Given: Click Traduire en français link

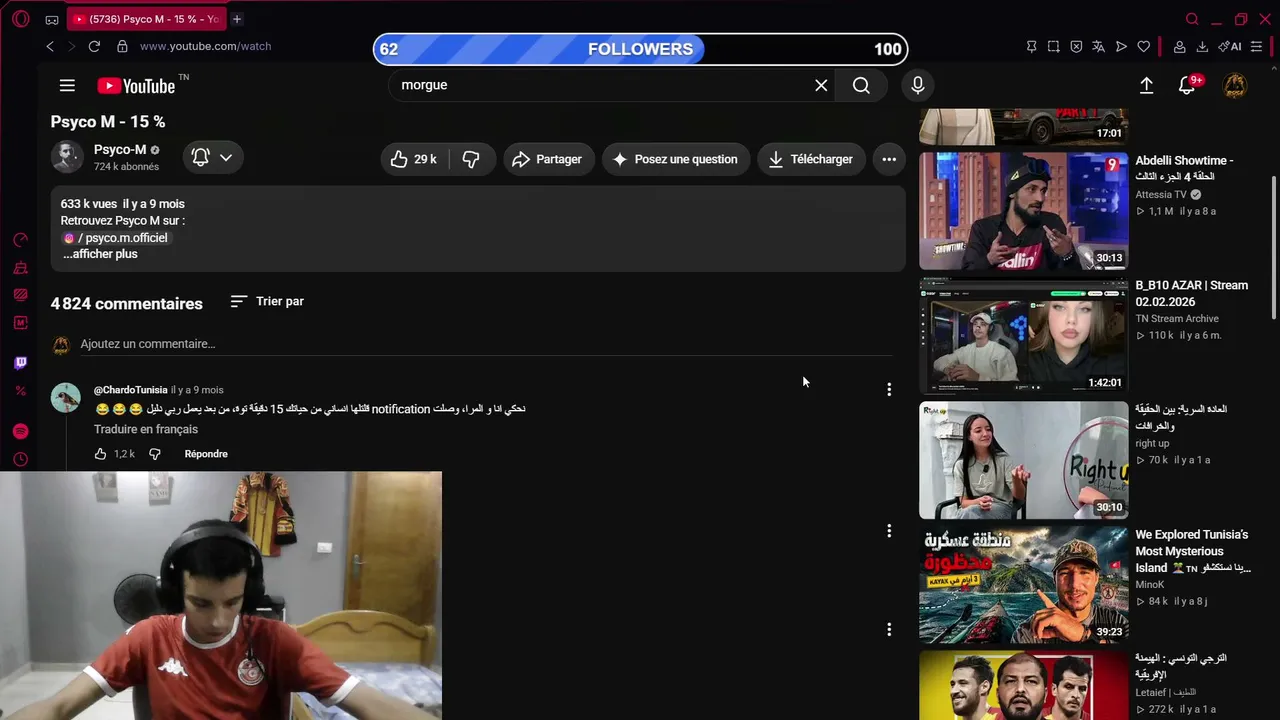Looking at the screenshot, I should [x=146, y=429].
